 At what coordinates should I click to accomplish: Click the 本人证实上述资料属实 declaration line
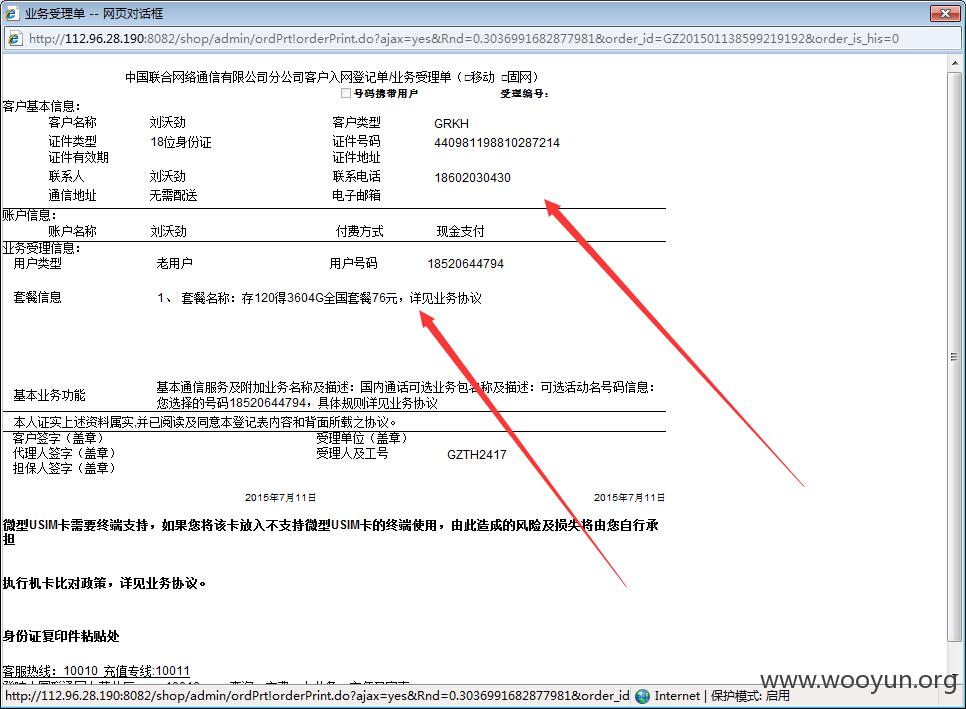pos(205,423)
